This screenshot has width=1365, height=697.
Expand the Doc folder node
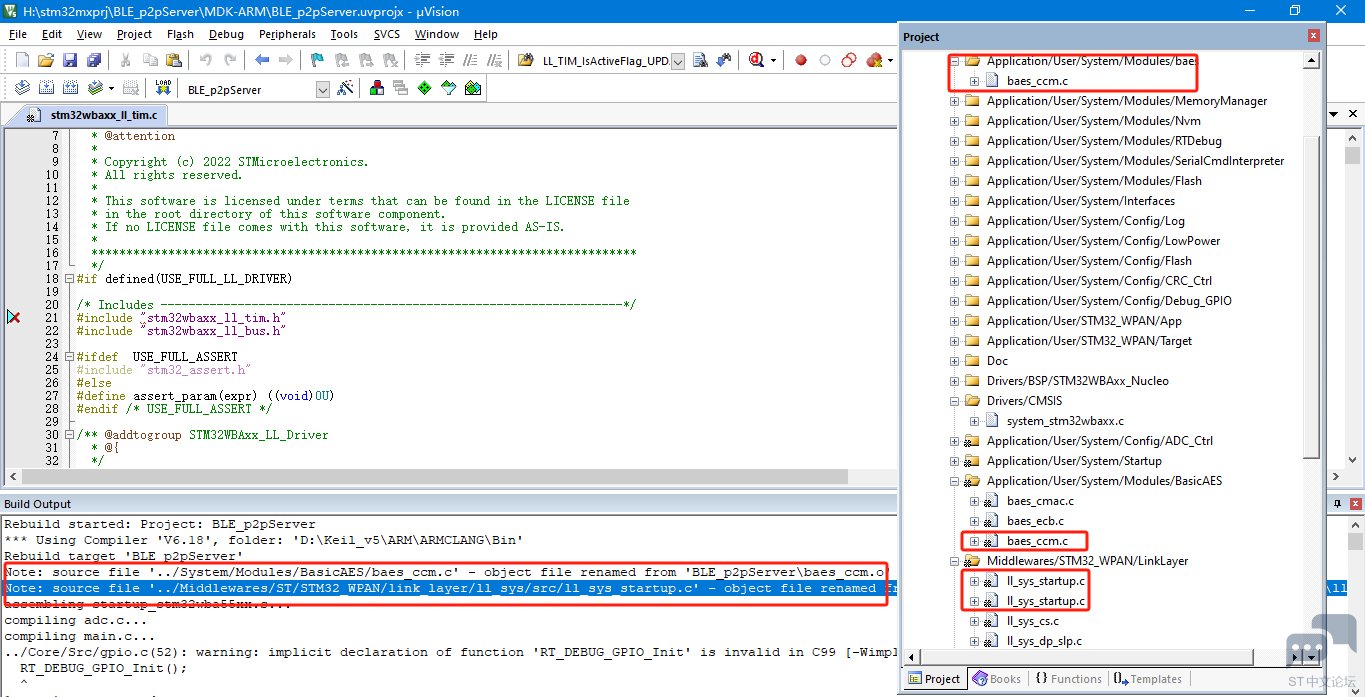[954, 361]
